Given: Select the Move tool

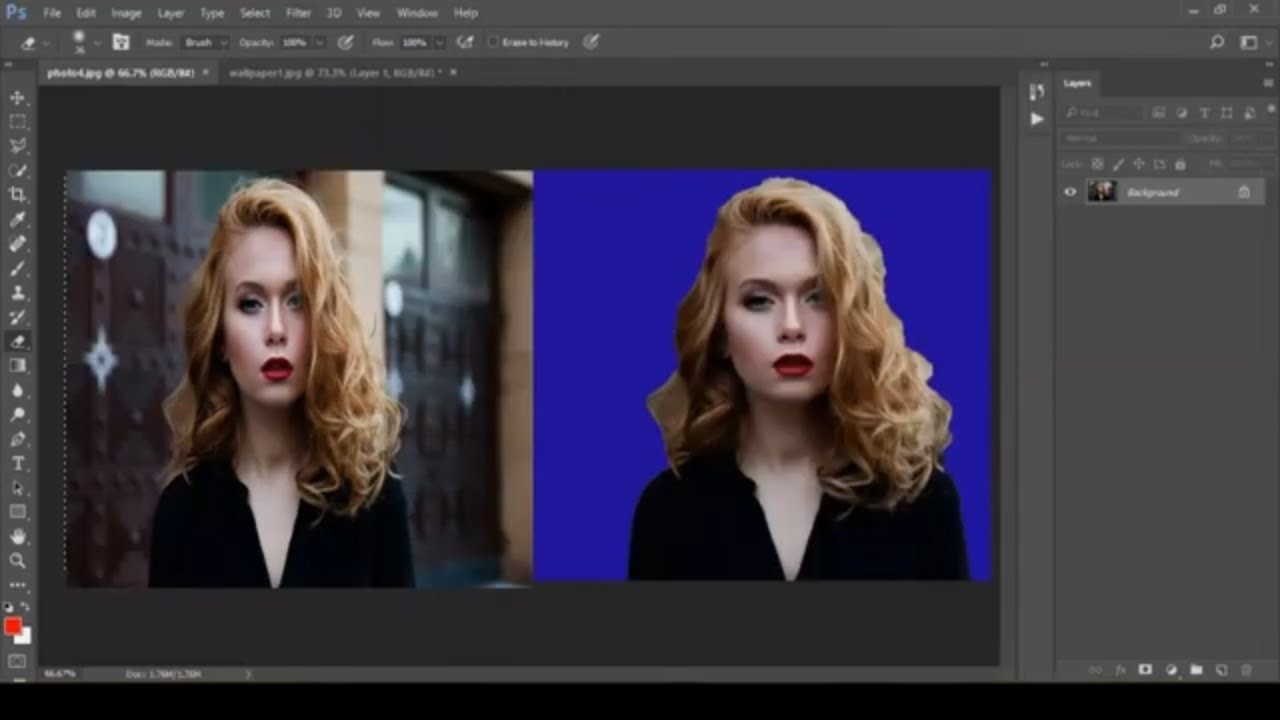Looking at the screenshot, I should pyautogui.click(x=17, y=98).
